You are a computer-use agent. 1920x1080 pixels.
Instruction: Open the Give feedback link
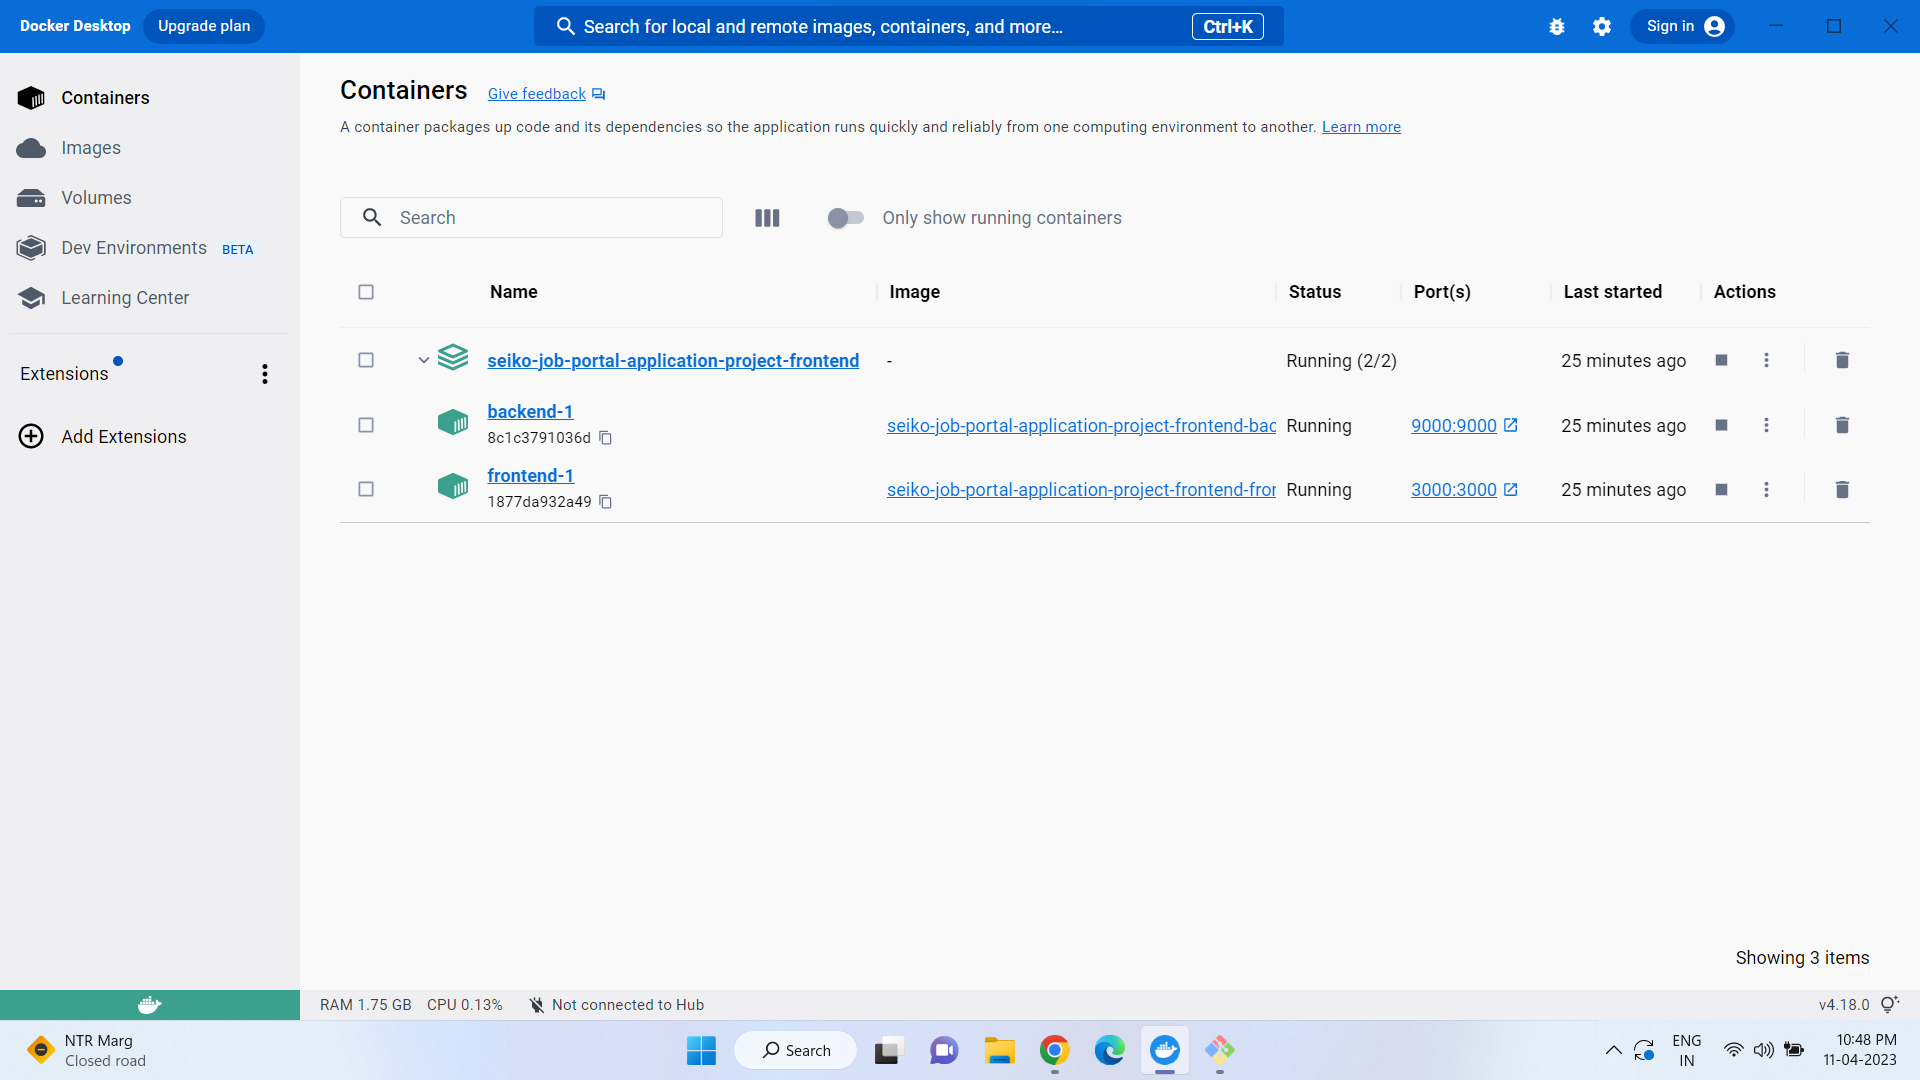pos(535,93)
